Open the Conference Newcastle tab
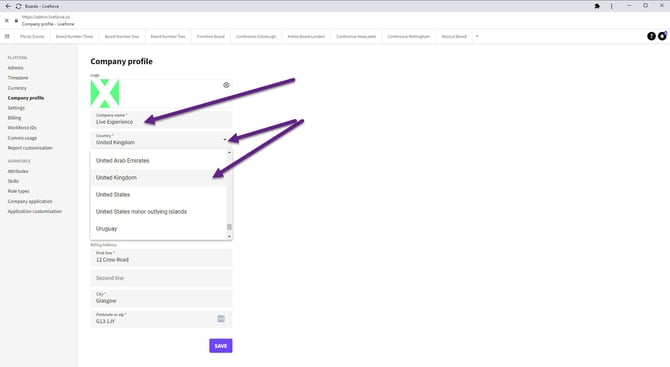 (x=356, y=36)
